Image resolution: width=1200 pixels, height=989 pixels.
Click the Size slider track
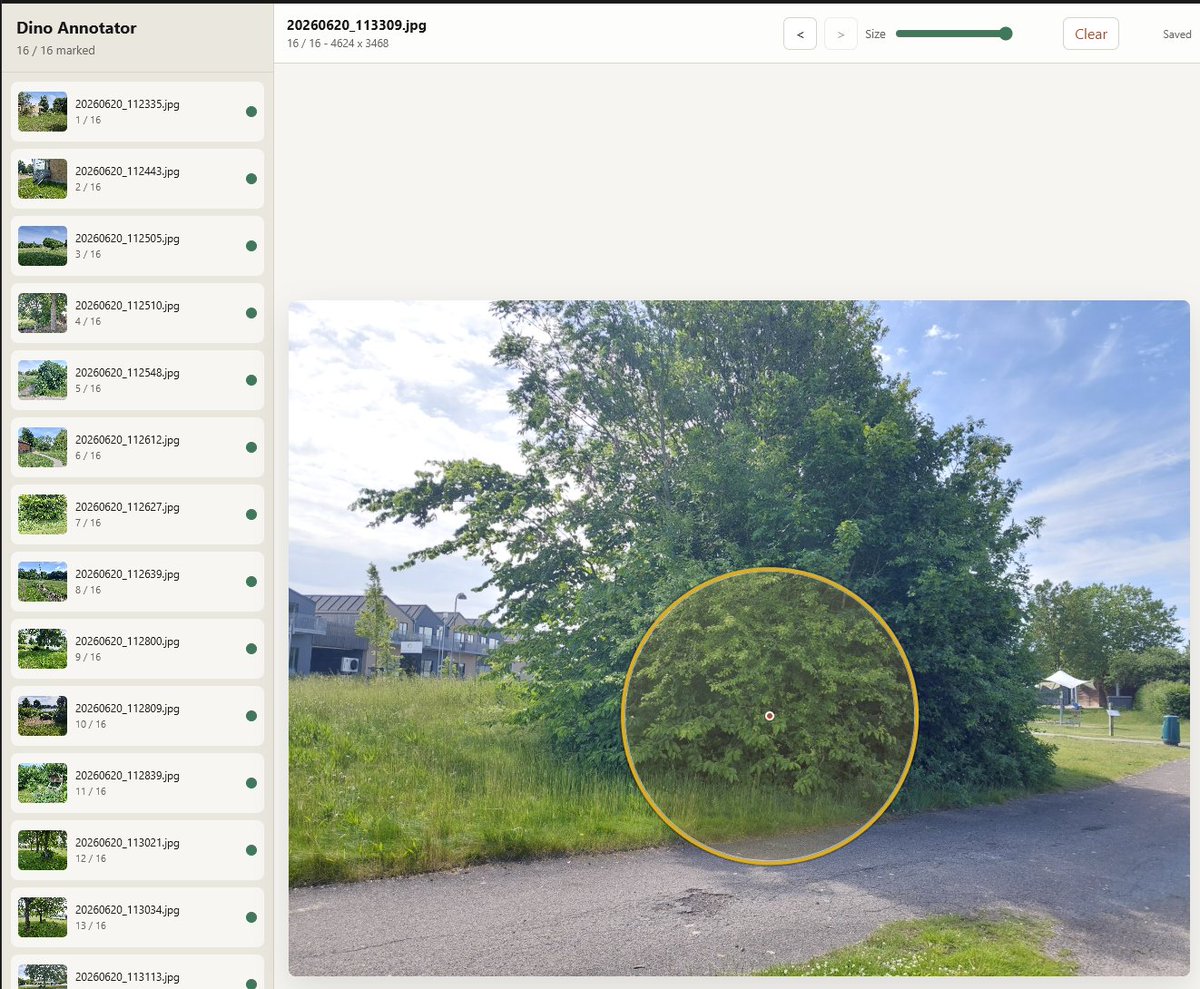point(954,34)
